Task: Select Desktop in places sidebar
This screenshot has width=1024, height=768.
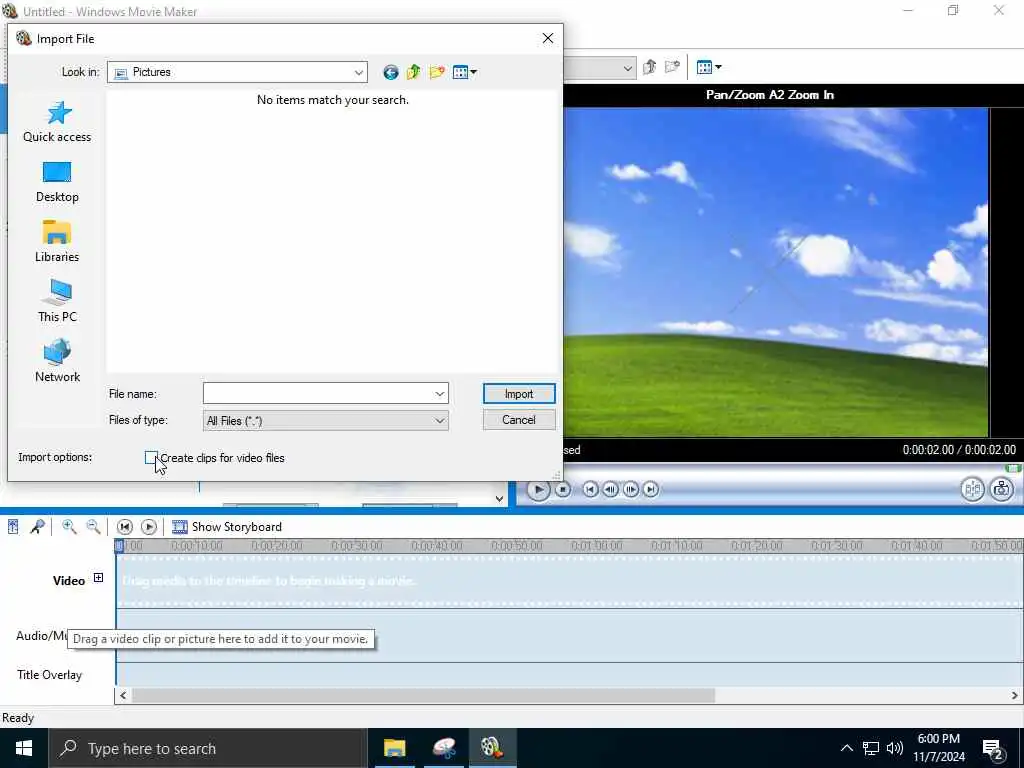Action: (x=57, y=182)
